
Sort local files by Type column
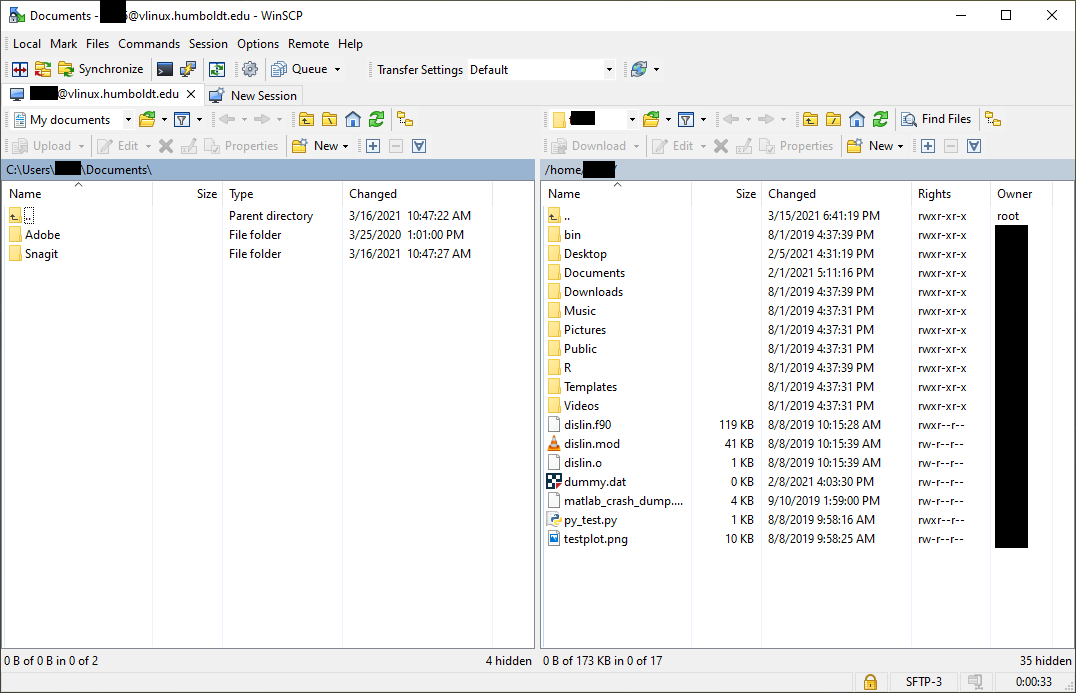pyautogui.click(x=282, y=193)
